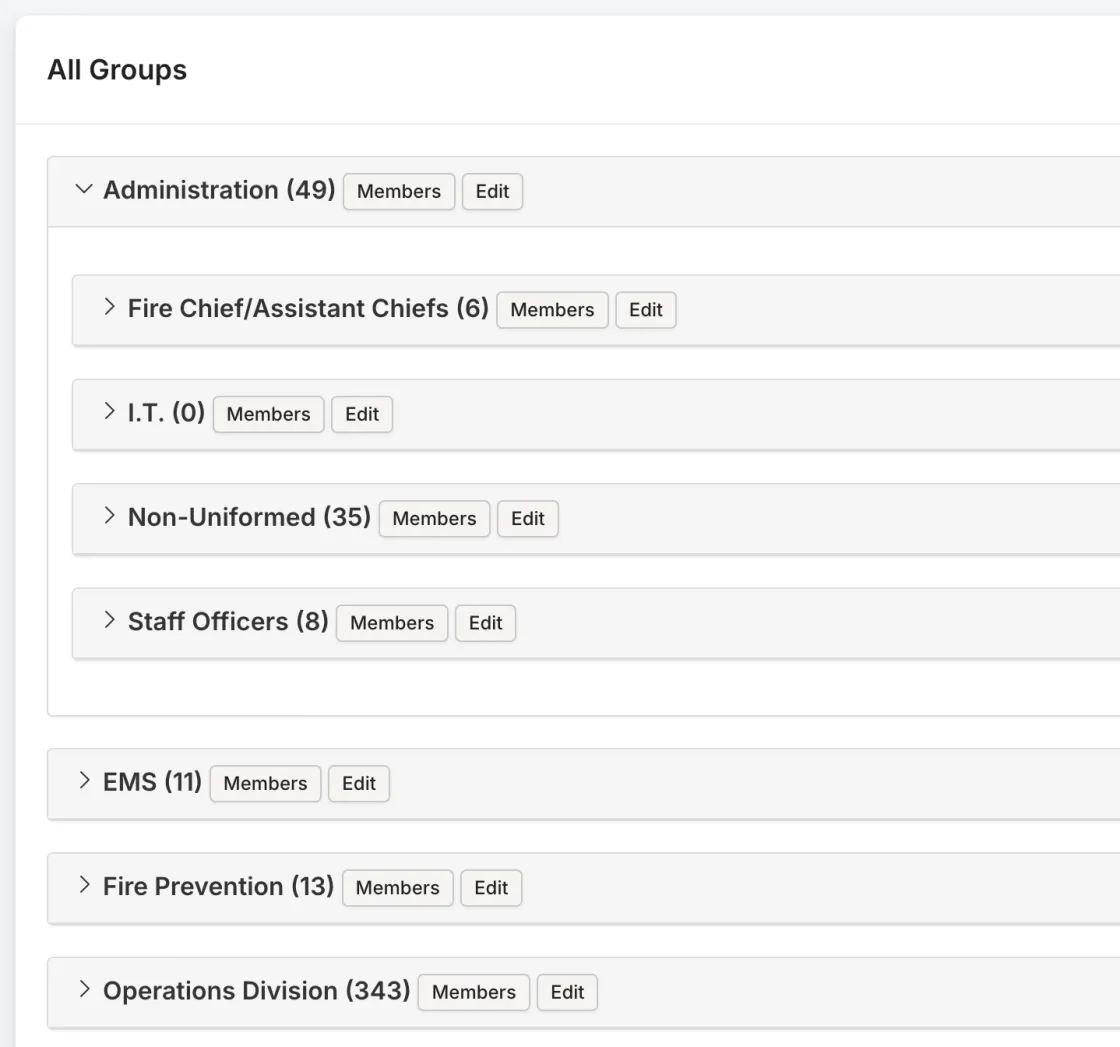Expand the Fire Prevention group chevron

[85, 885]
